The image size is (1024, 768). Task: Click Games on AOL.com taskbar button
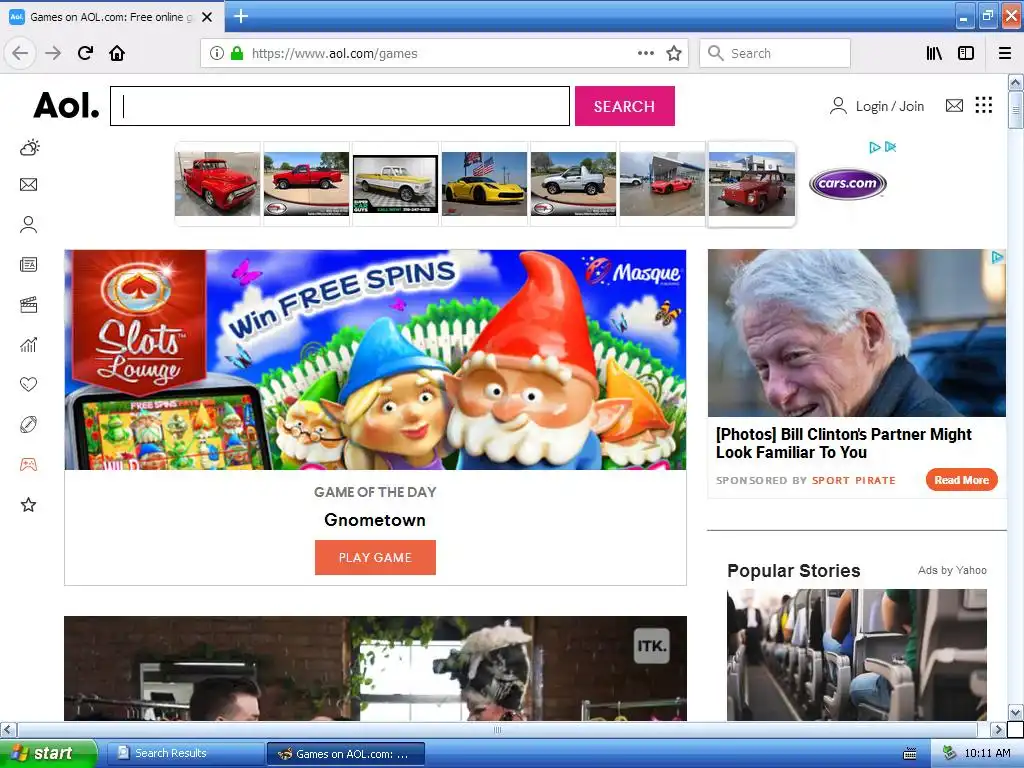pyautogui.click(x=345, y=754)
